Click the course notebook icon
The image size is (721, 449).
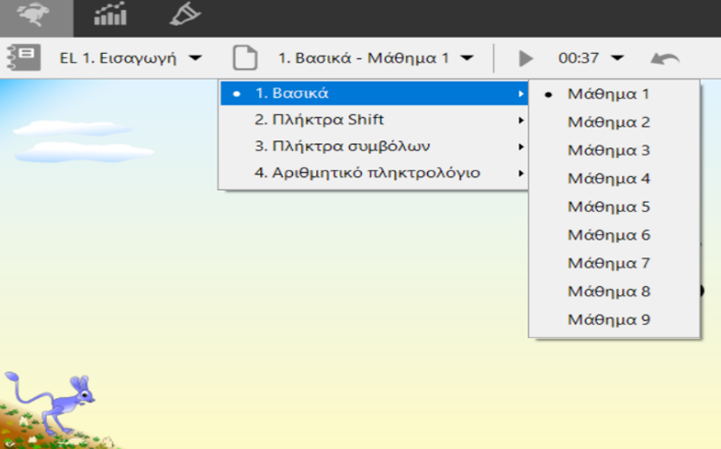tap(24, 57)
